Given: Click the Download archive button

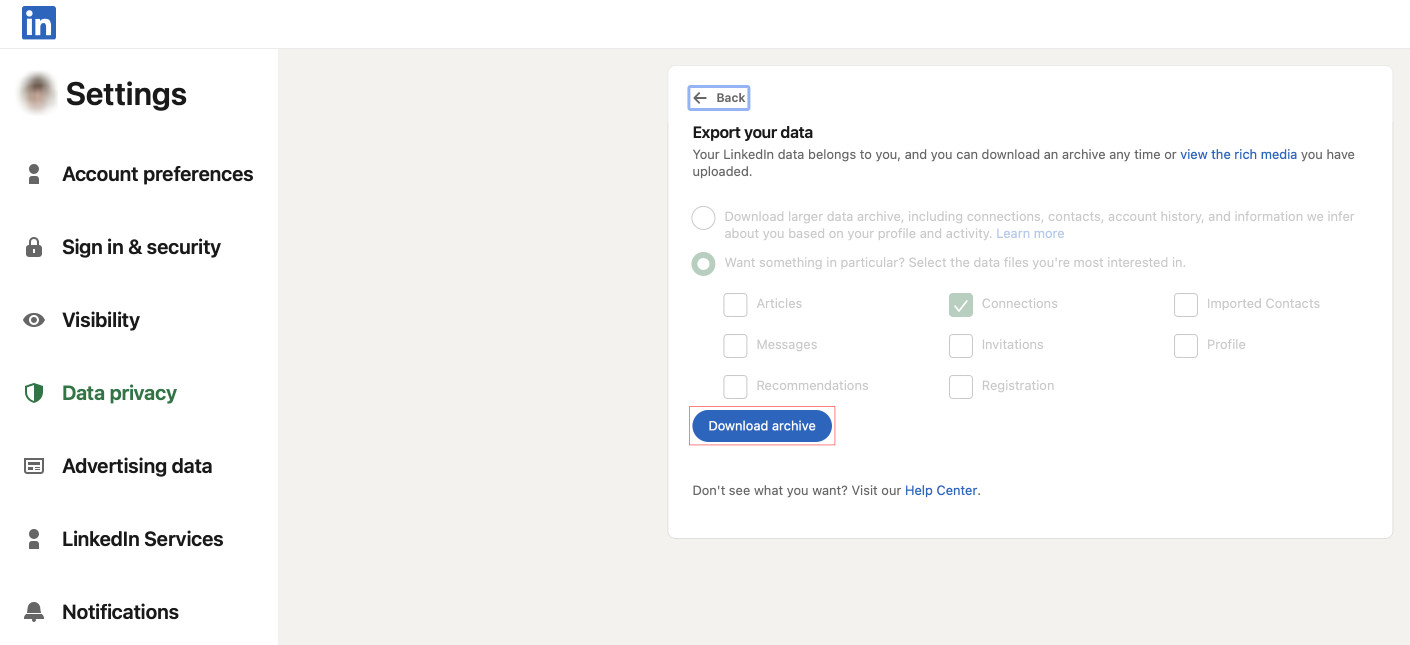Looking at the screenshot, I should coord(762,425).
